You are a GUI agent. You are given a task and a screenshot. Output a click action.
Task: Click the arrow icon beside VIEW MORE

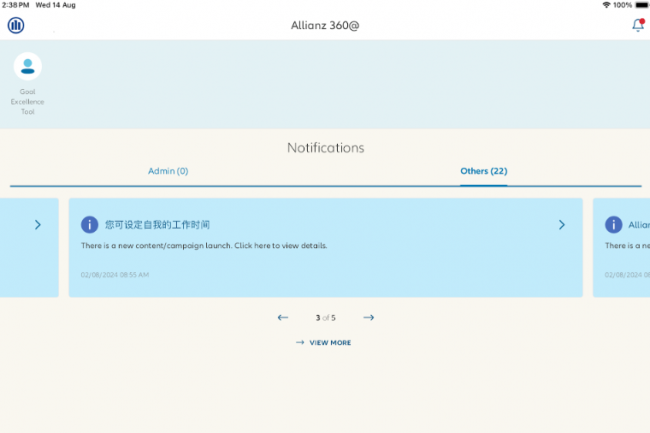click(300, 343)
